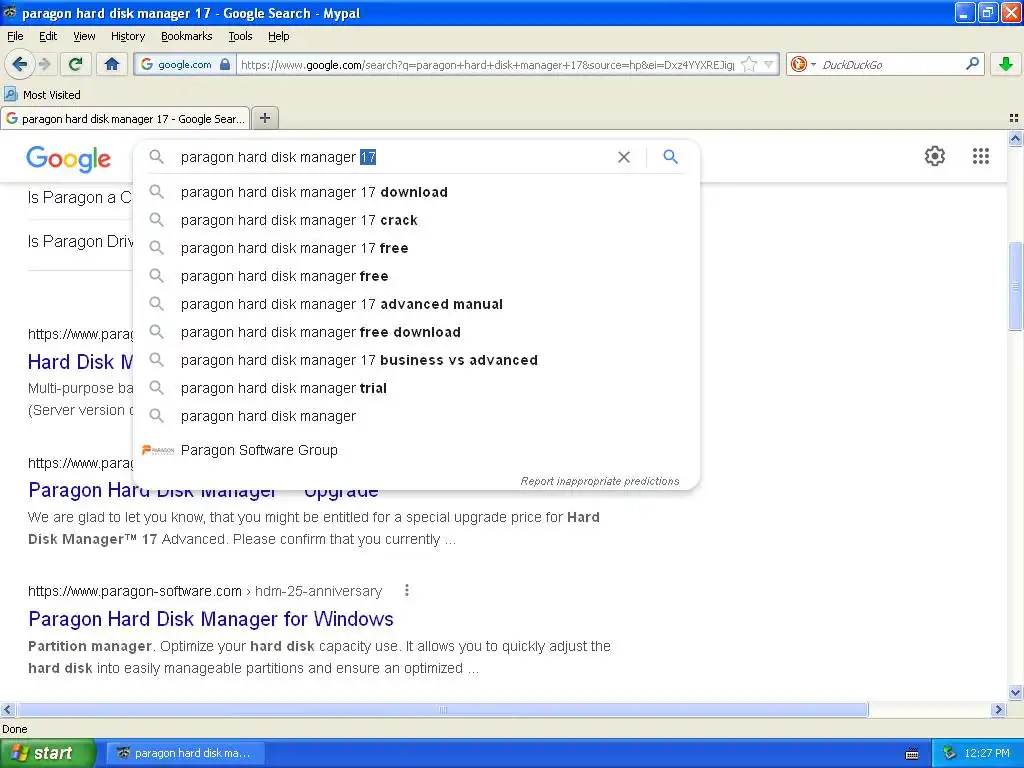Choose suggestion '17 advanced manual'
The image size is (1024, 768).
(416, 304)
